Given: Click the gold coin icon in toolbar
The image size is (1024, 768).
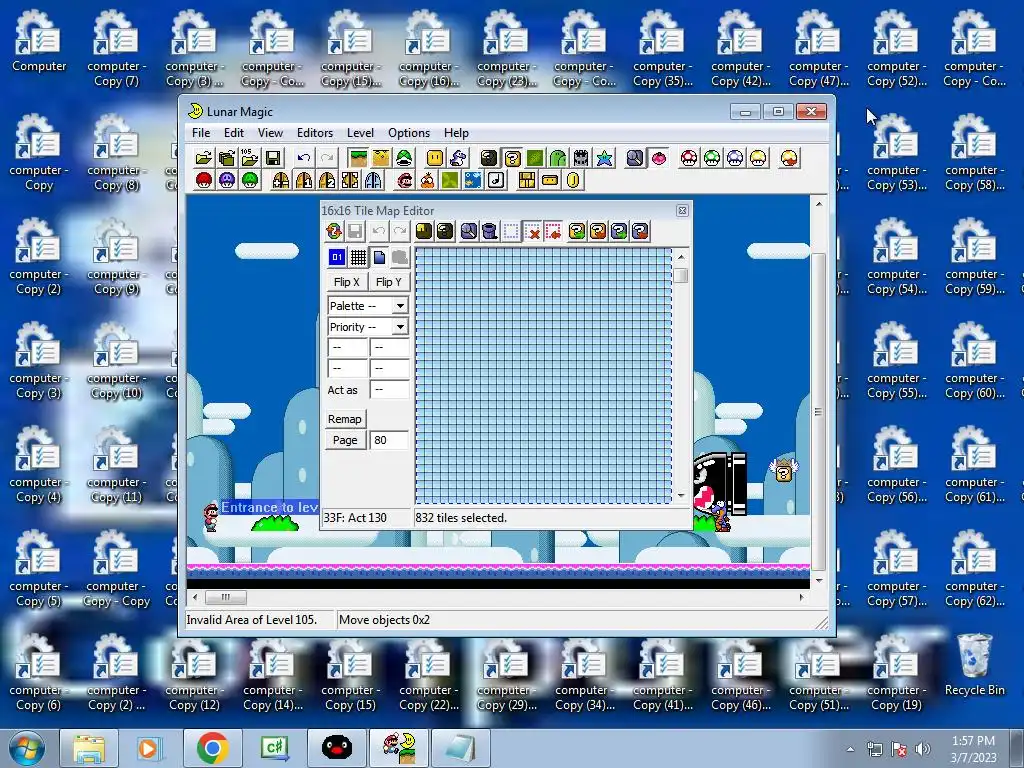Looking at the screenshot, I should [x=573, y=180].
